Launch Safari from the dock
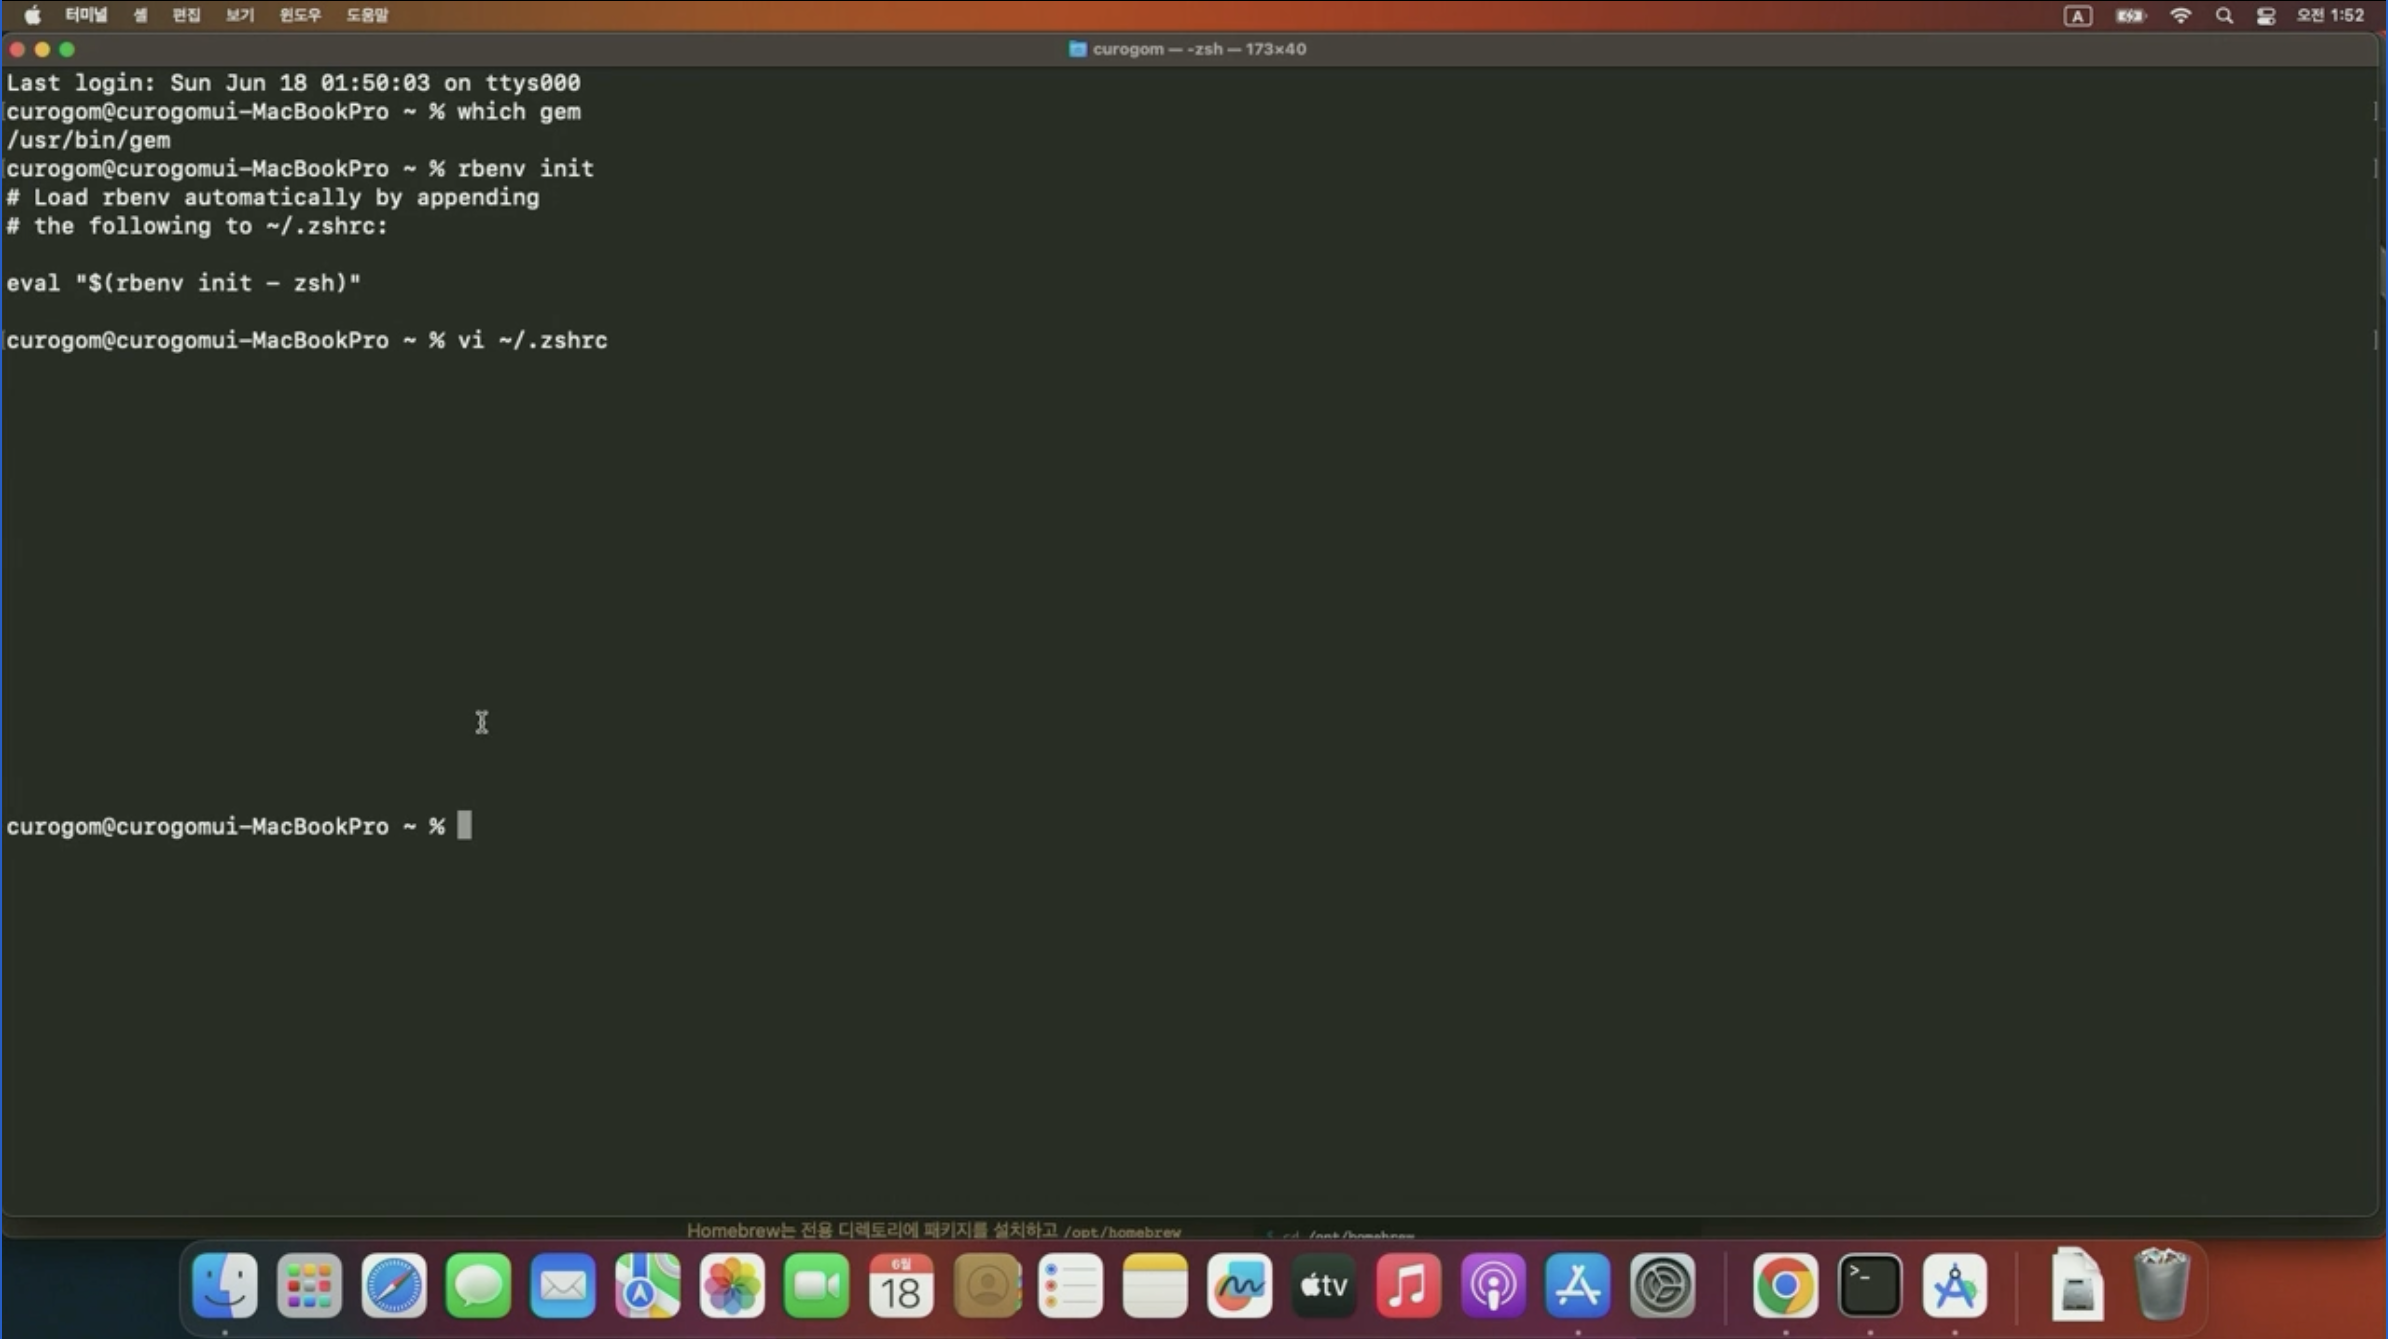2388x1339 pixels. (393, 1285)
